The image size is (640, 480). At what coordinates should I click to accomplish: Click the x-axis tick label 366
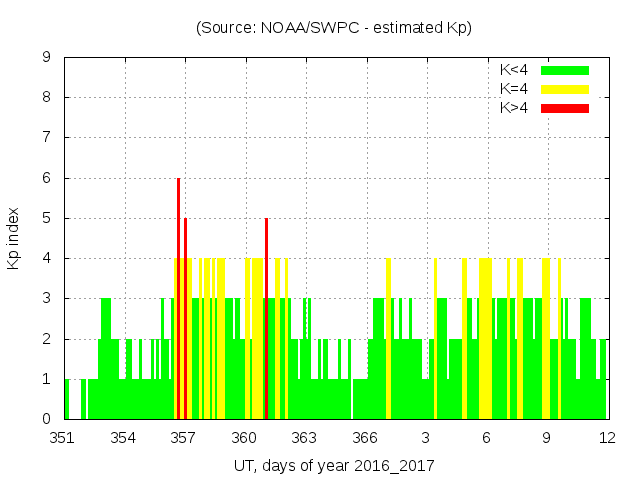point(365,437)
